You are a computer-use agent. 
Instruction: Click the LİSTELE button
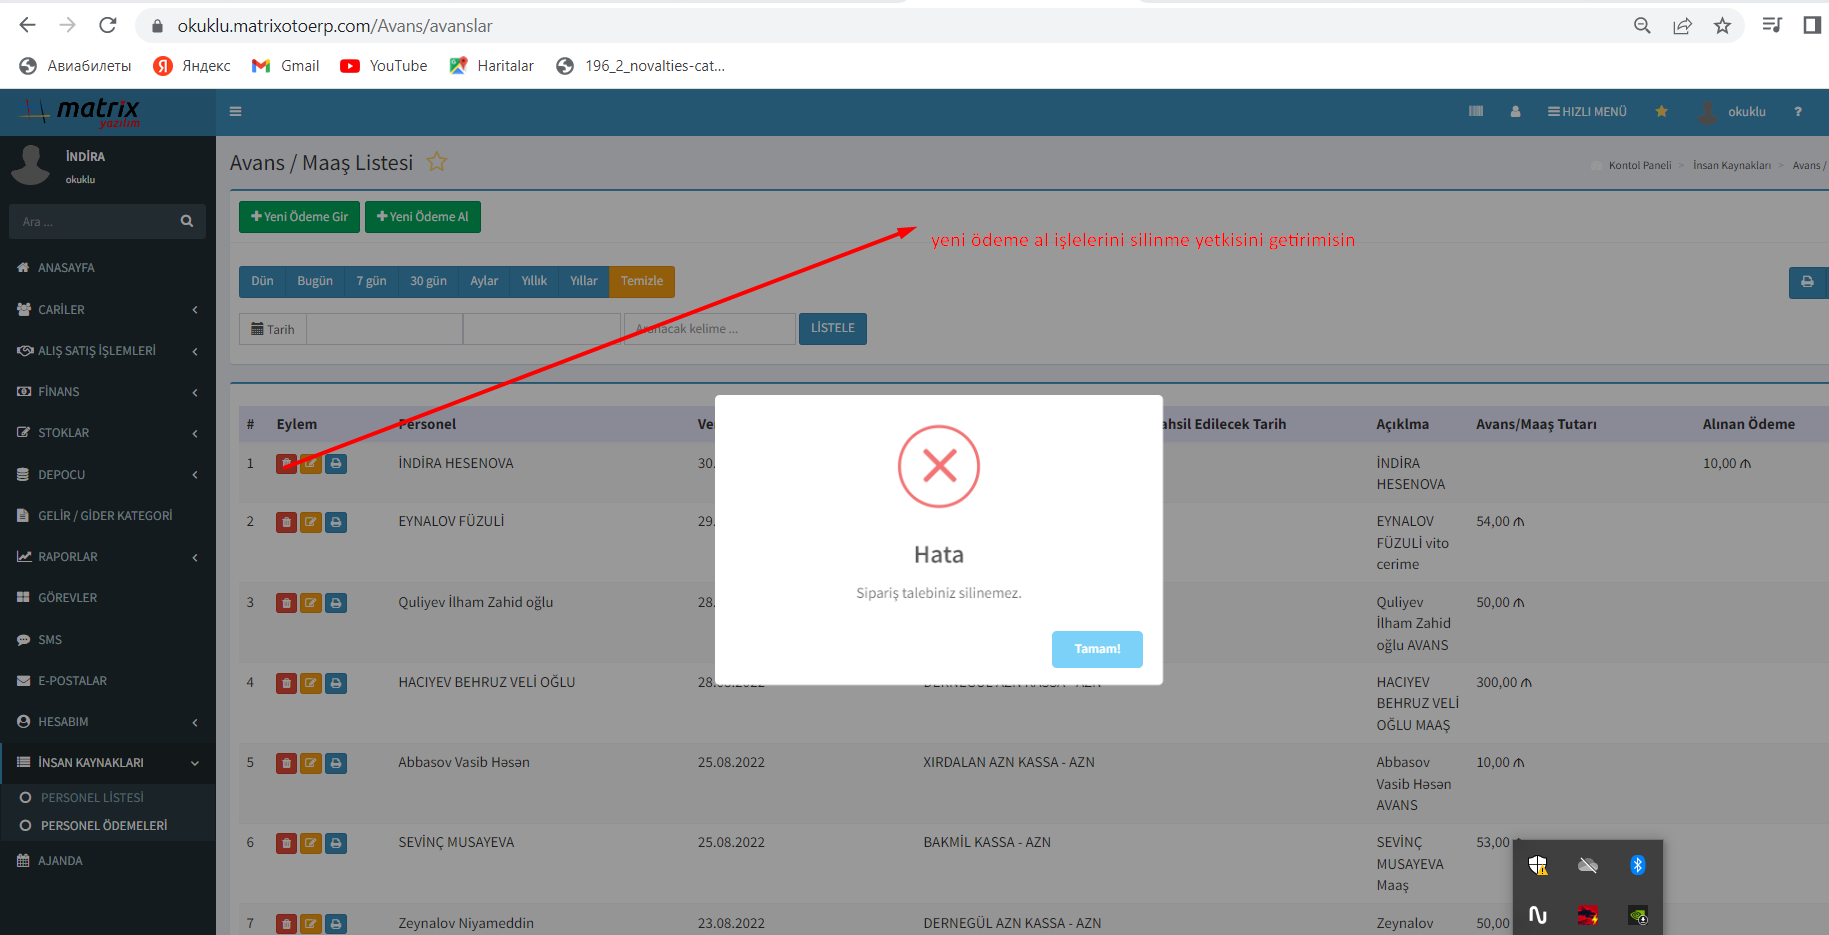pos(832,329)
